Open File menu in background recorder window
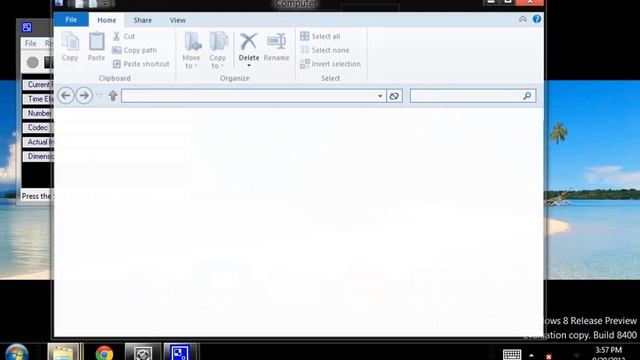The width and height of the screenshot is (640, 360). tap(31, 43)
